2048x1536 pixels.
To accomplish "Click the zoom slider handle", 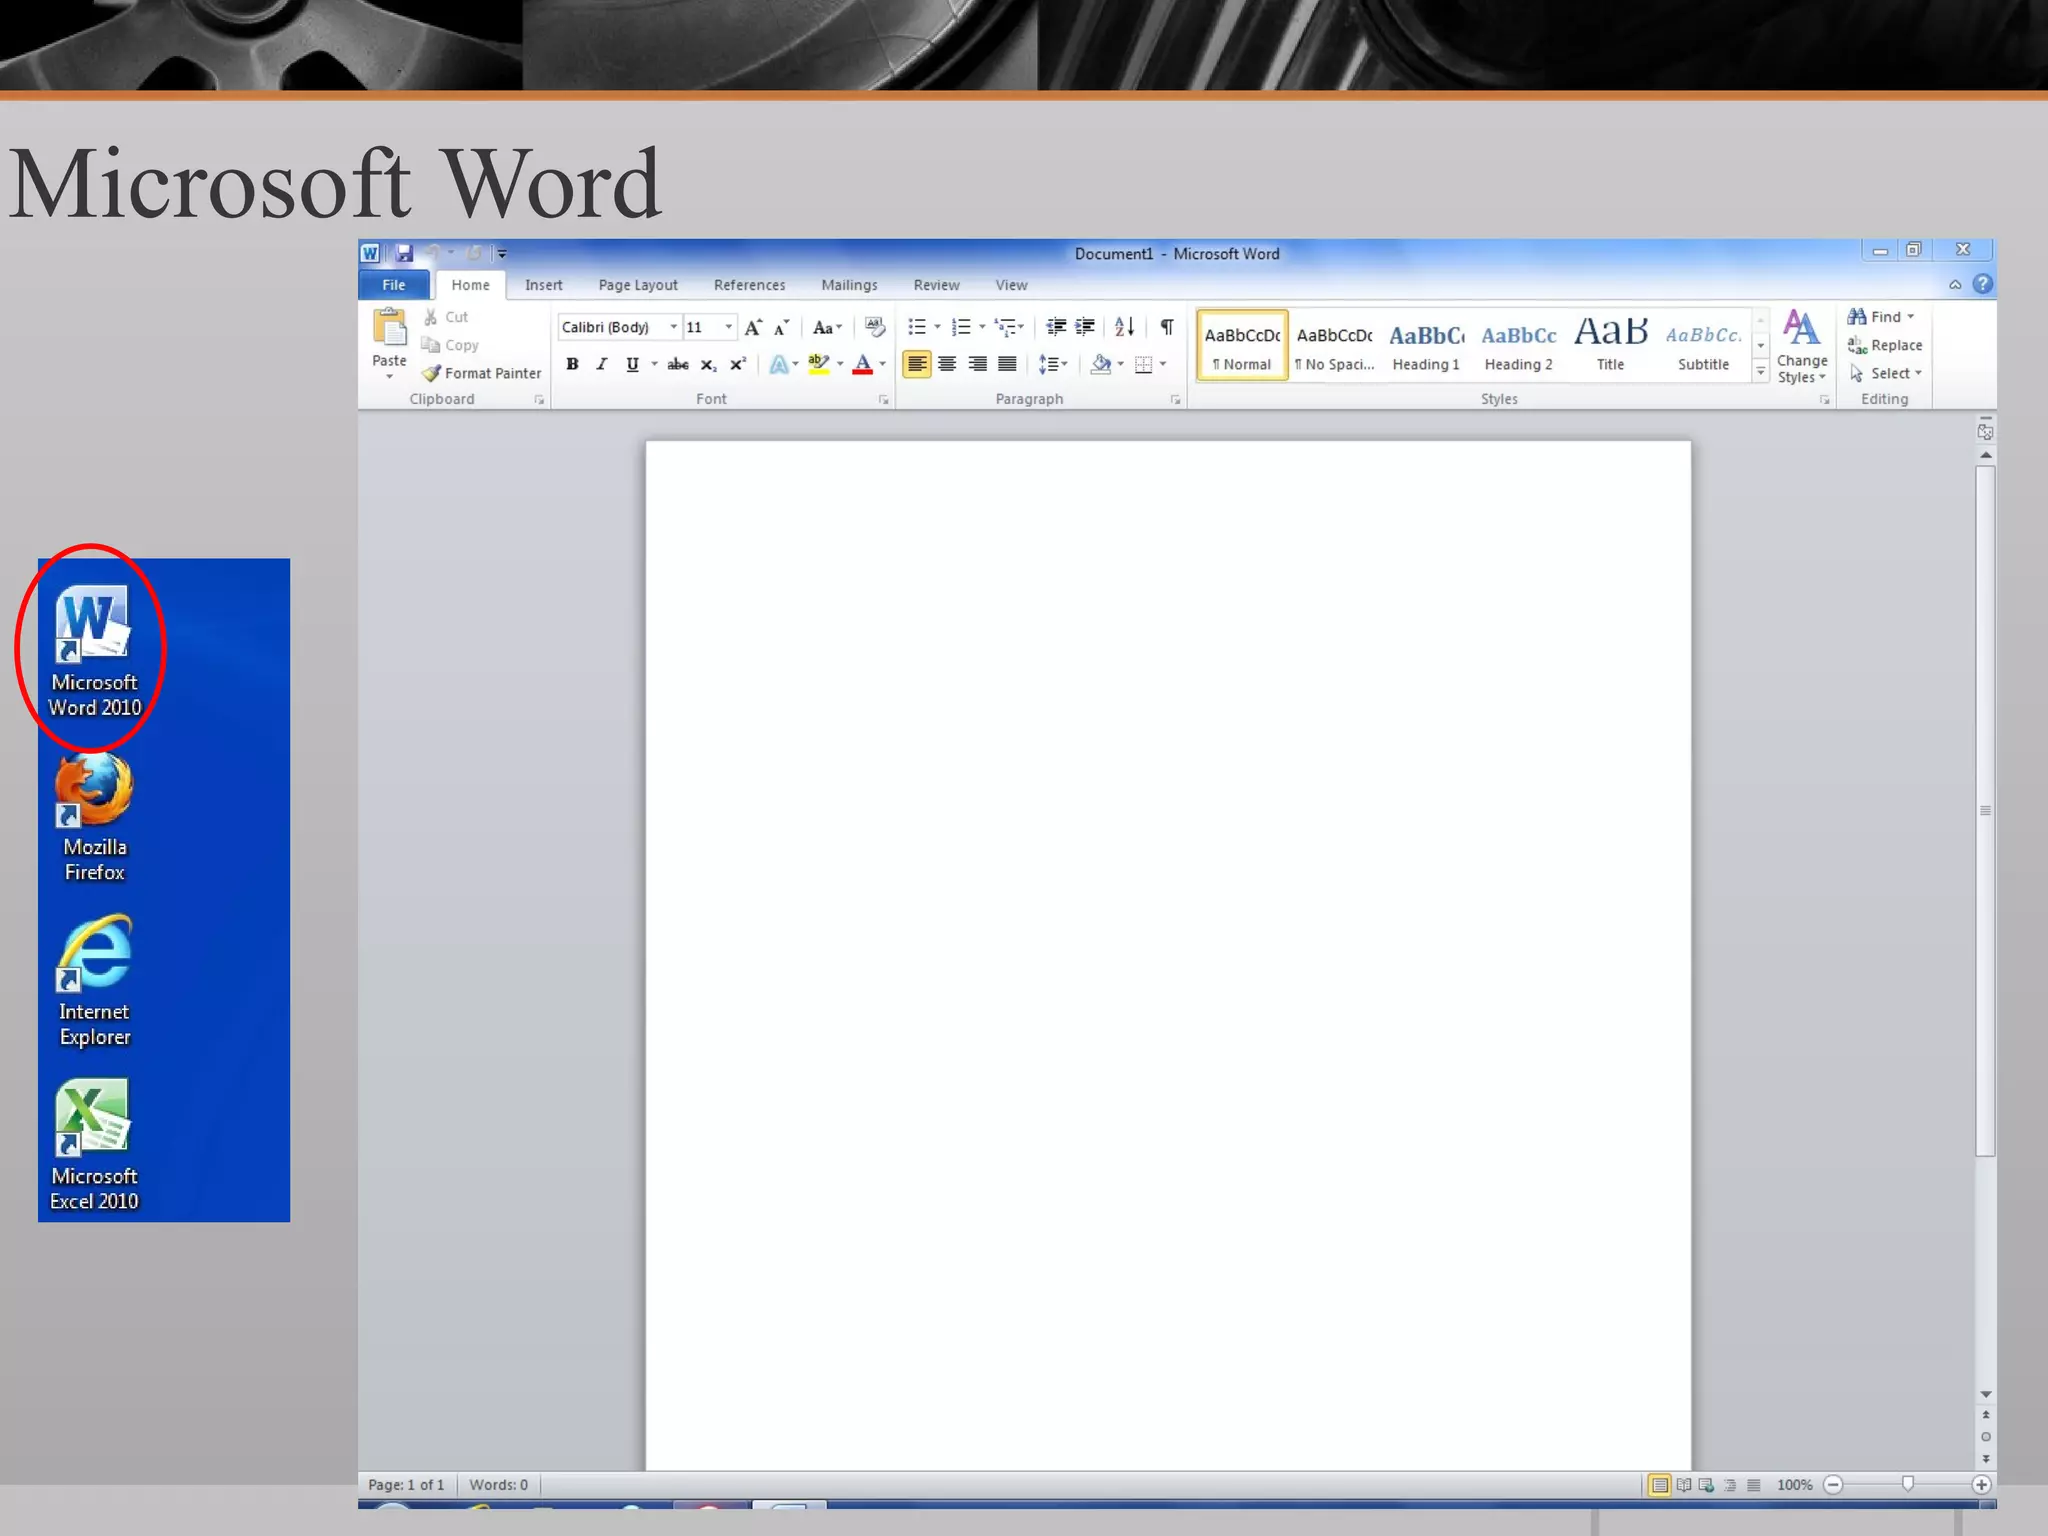I will pyautogui.click(x=1907, y=1484).
